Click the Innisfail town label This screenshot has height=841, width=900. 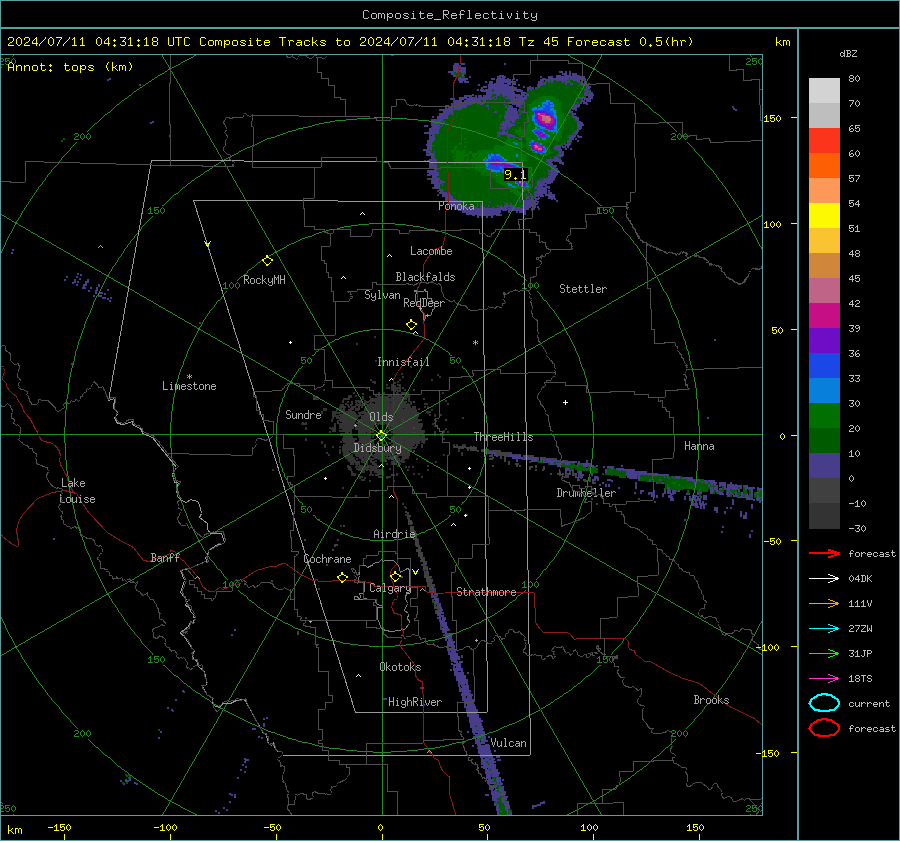click(403, 362)
